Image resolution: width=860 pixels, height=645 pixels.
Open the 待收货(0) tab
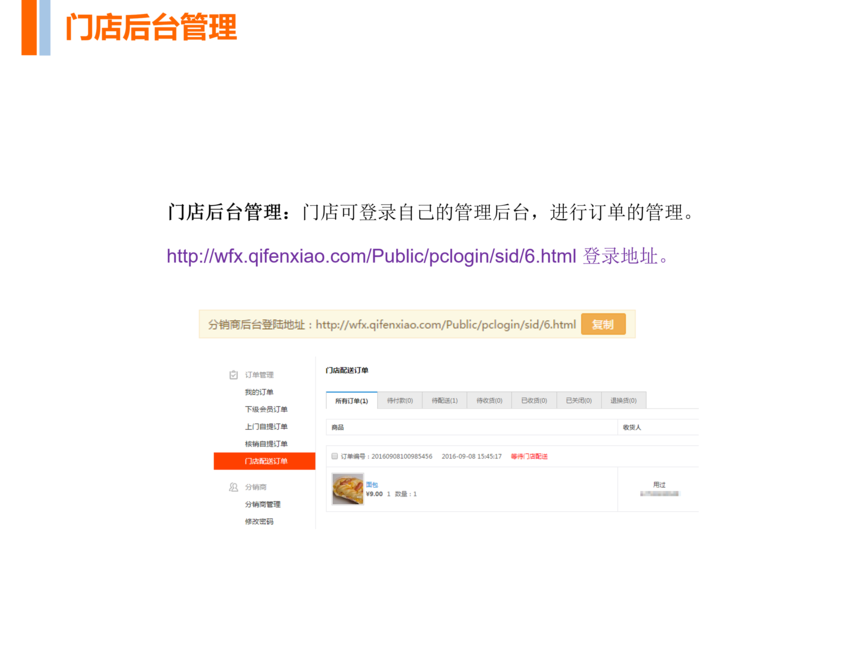tap(489, 400)
